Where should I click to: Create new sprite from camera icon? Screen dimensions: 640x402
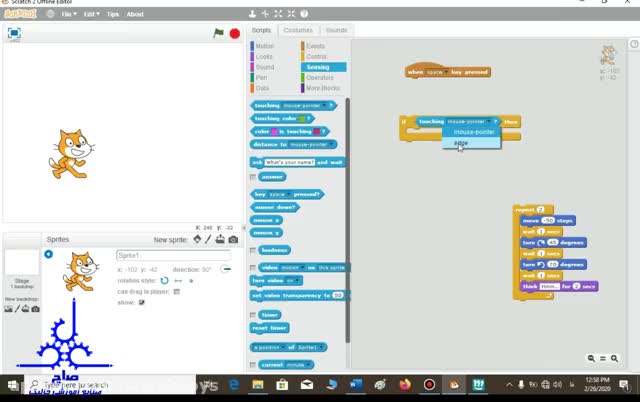click(234, 240)
